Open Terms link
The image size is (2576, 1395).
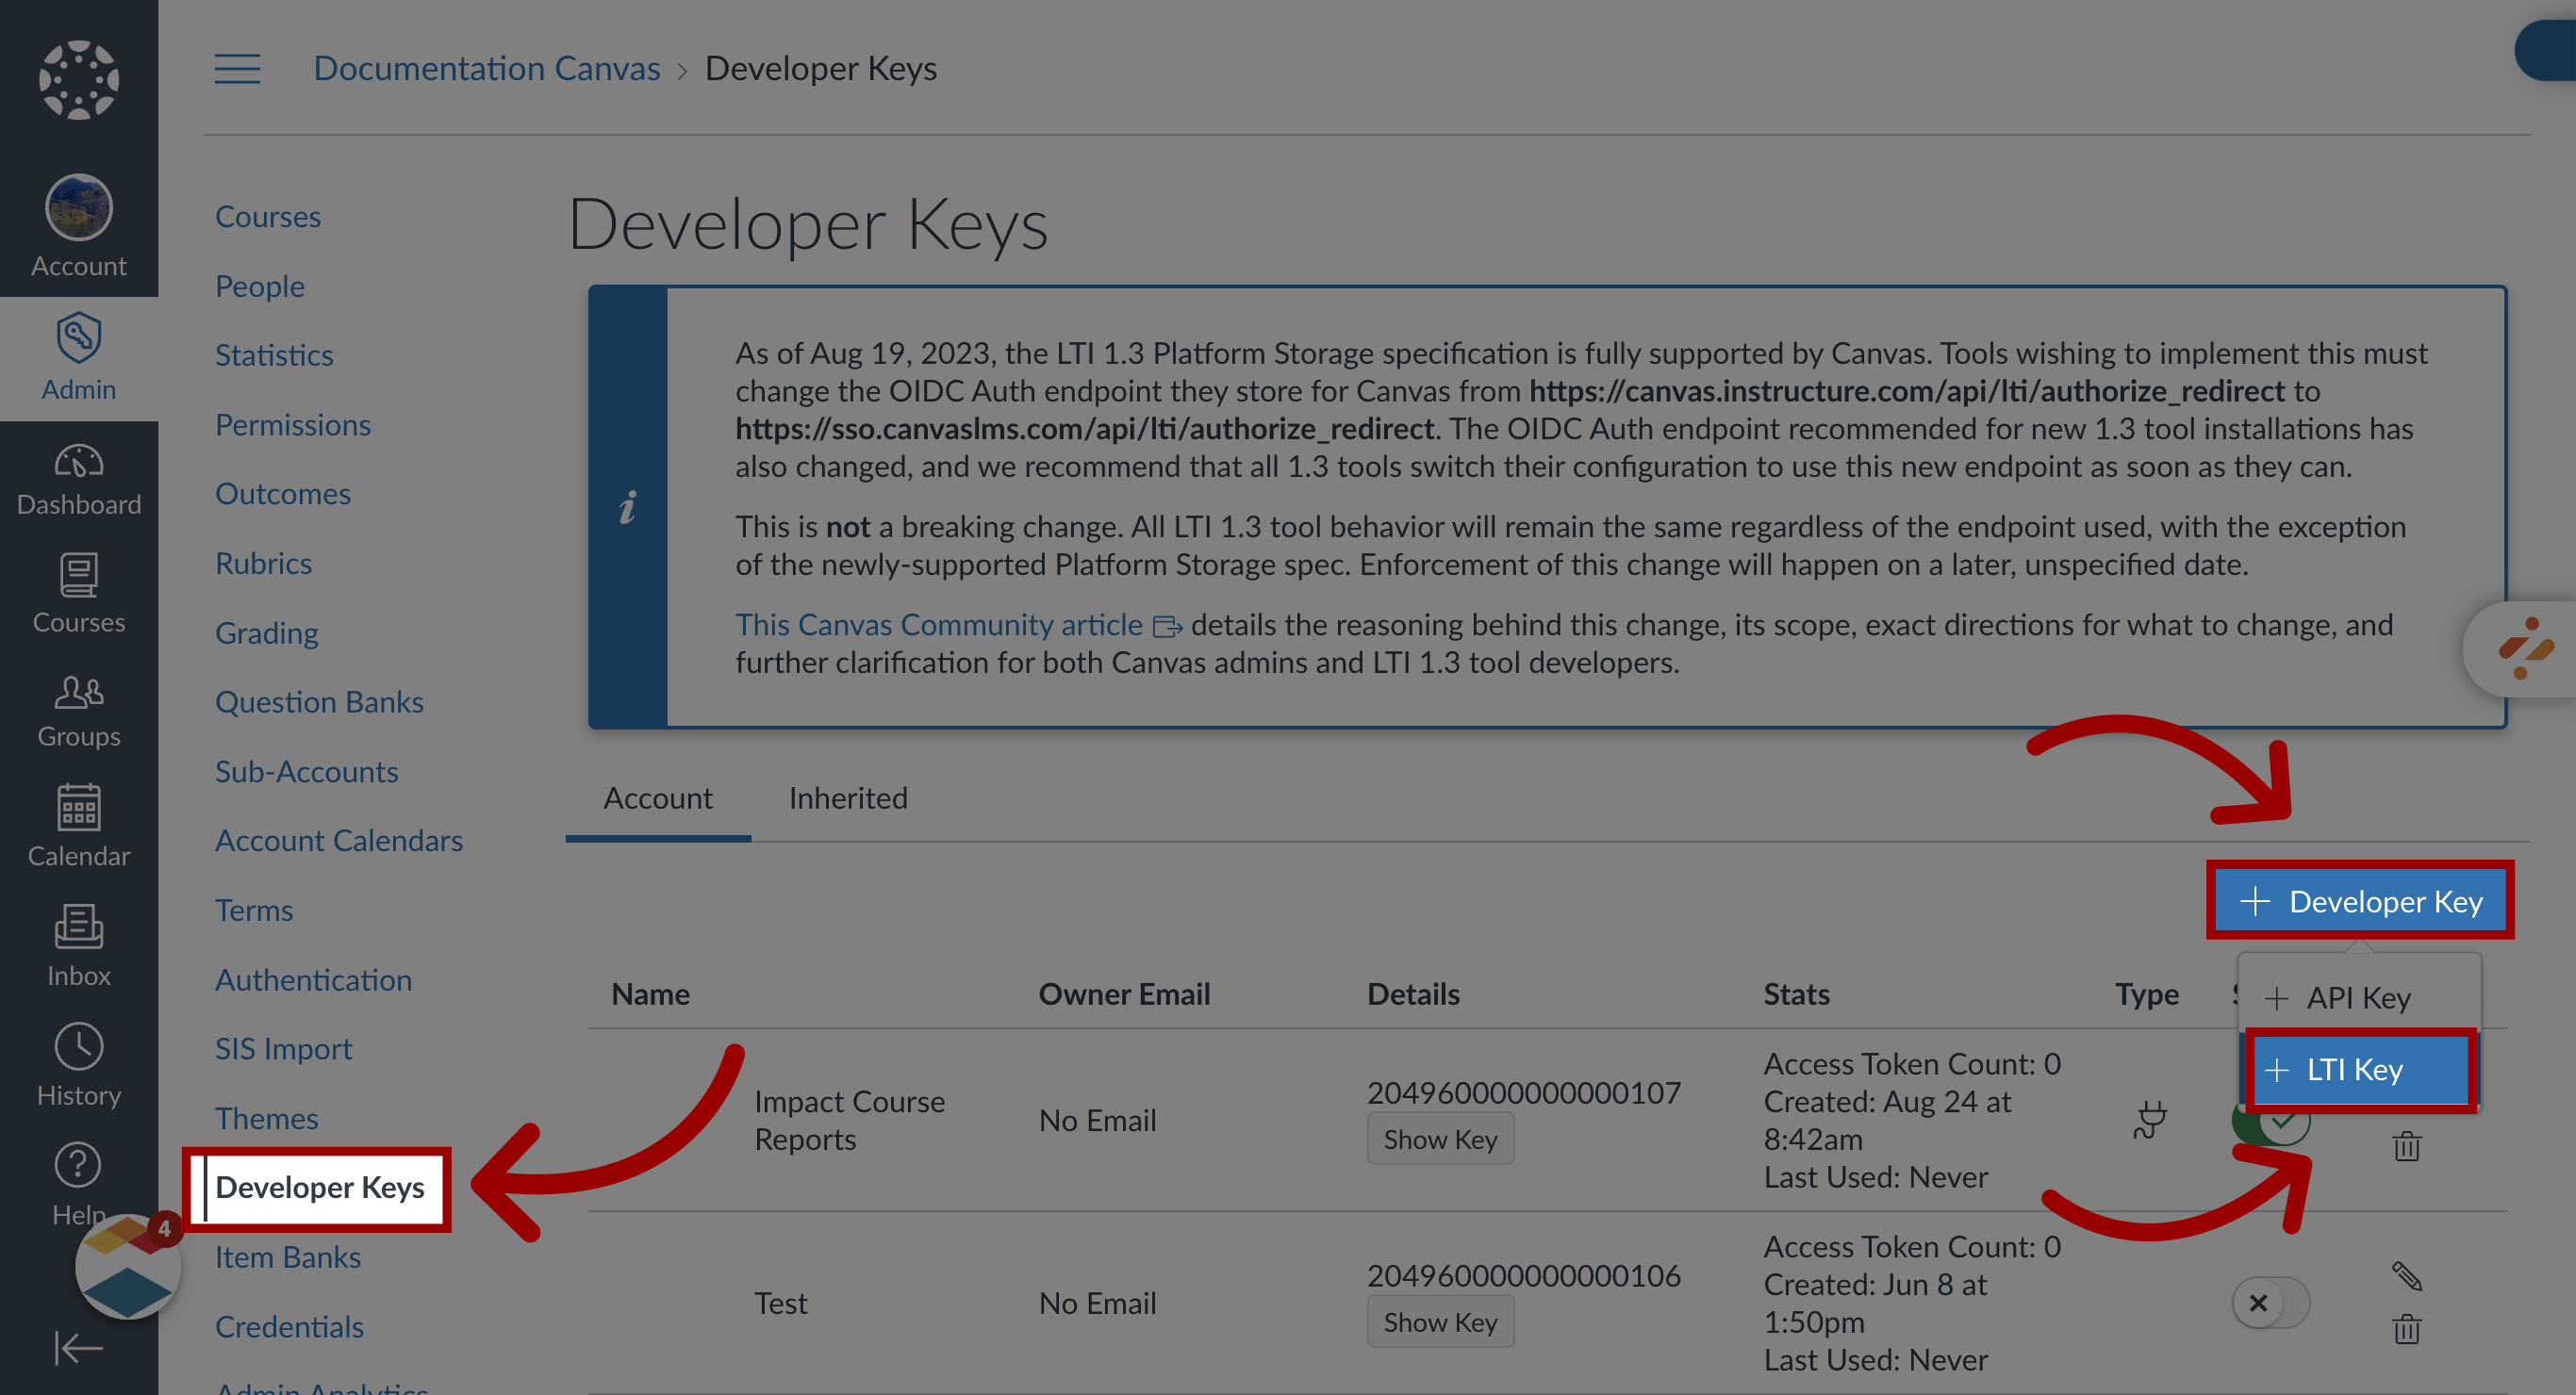point(254,910)
